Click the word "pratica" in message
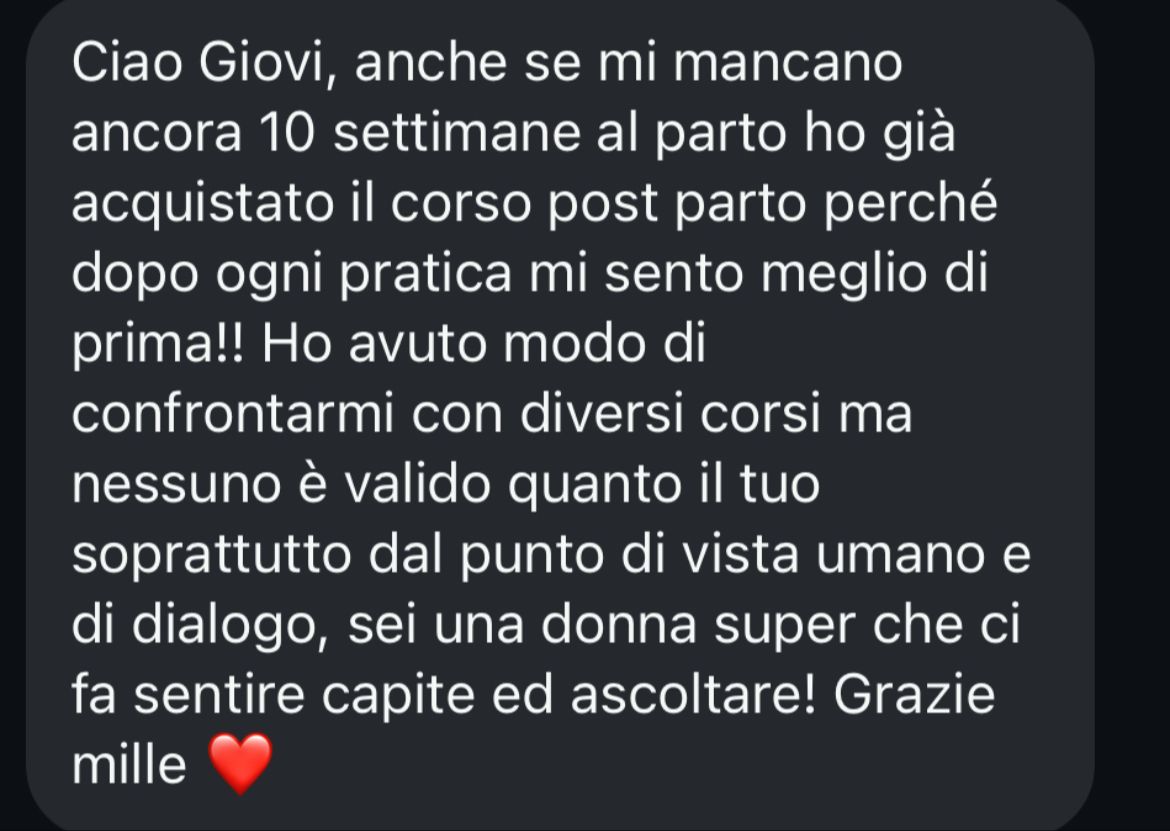This screenshot has height=831, width=1170. pos(425,275)
